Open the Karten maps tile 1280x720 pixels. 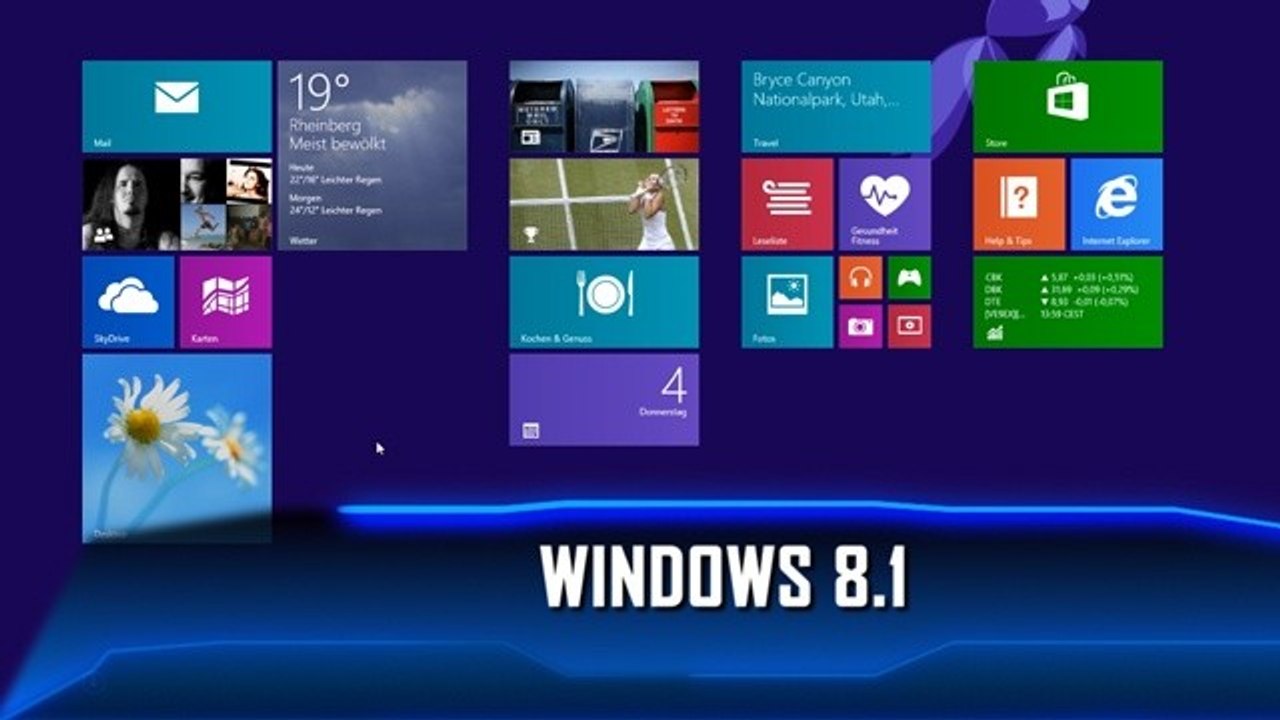226,302
